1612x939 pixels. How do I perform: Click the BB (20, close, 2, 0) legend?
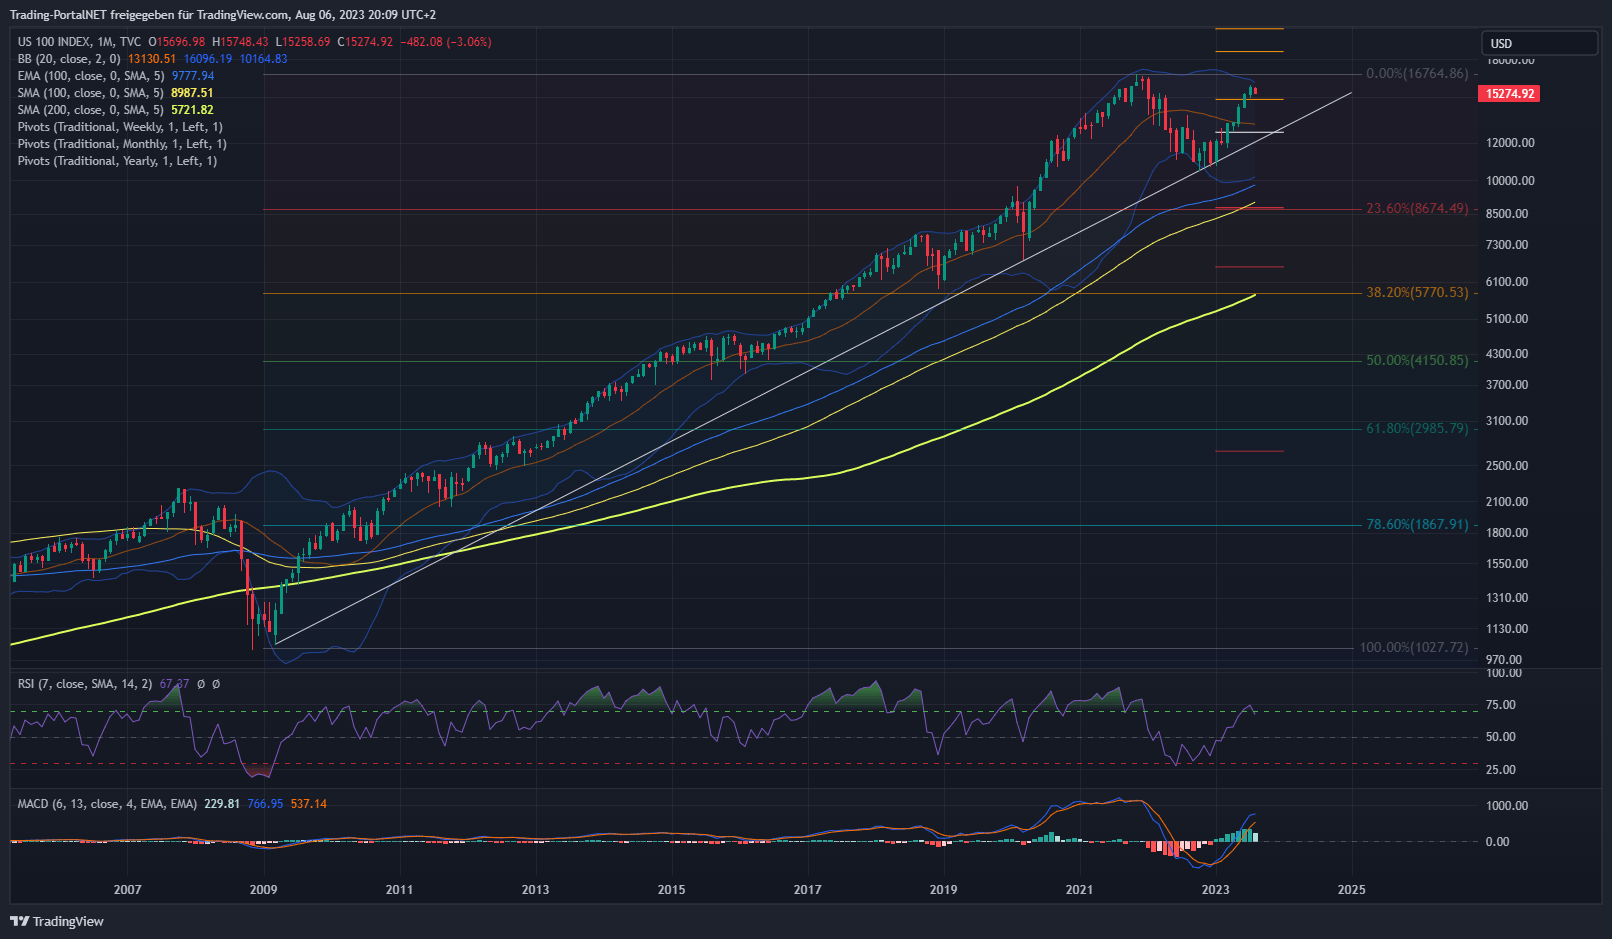point(68,59)
